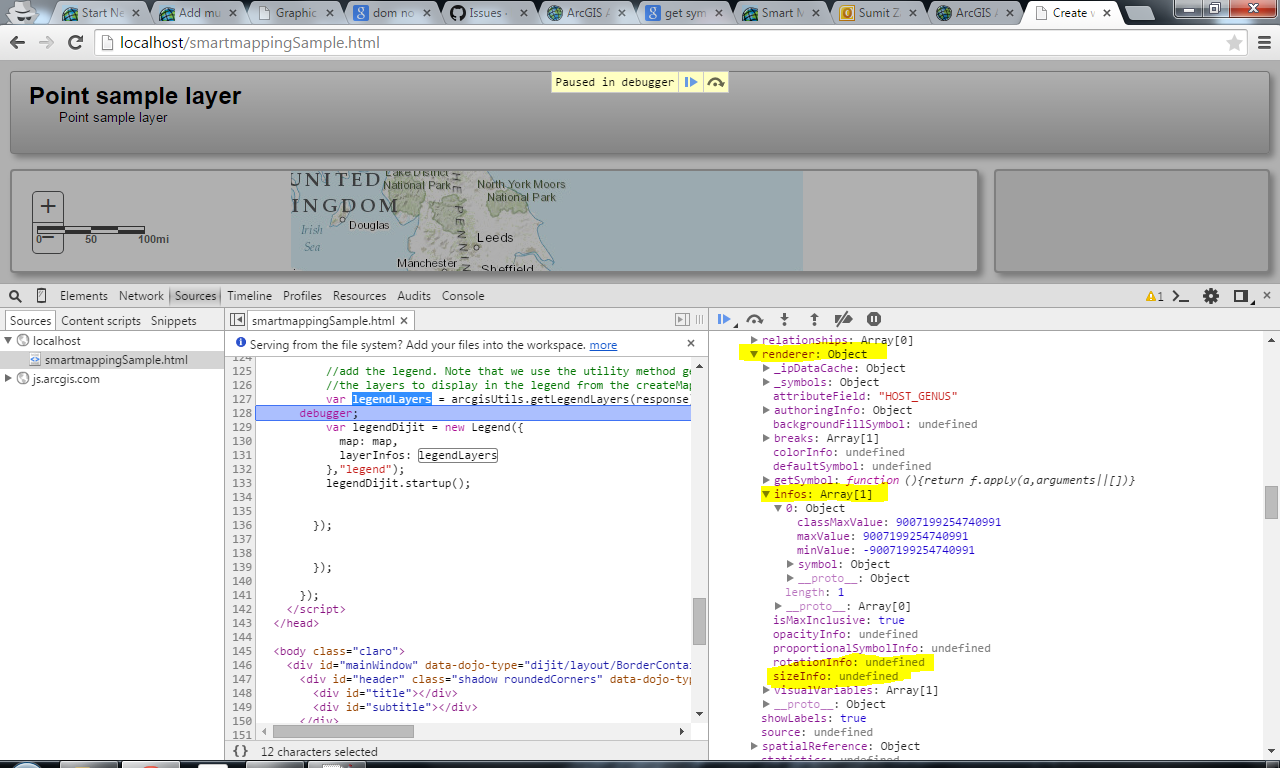Dismiss the workspace info bar
1280x768 pixels.
[690, 343]
